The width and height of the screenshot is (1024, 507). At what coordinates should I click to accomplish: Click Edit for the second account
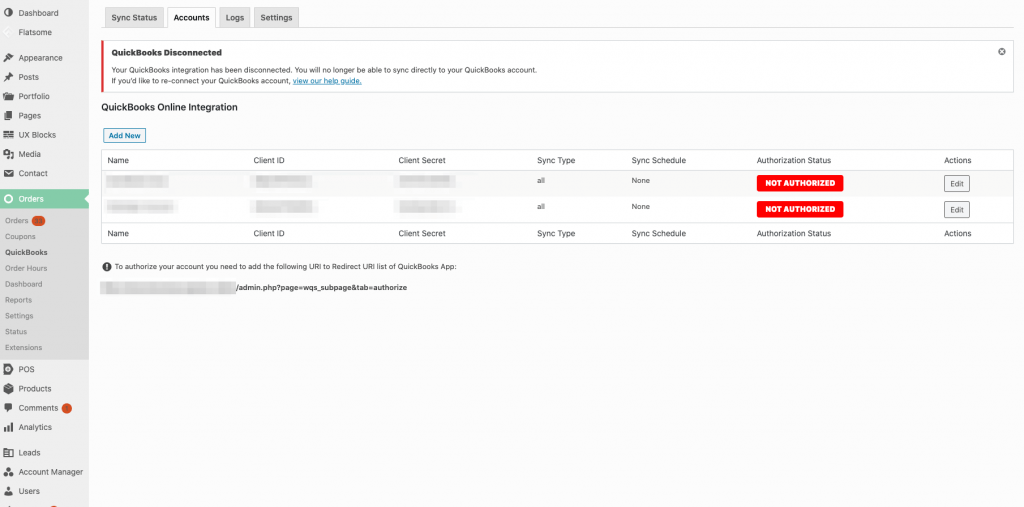(957, 210)
